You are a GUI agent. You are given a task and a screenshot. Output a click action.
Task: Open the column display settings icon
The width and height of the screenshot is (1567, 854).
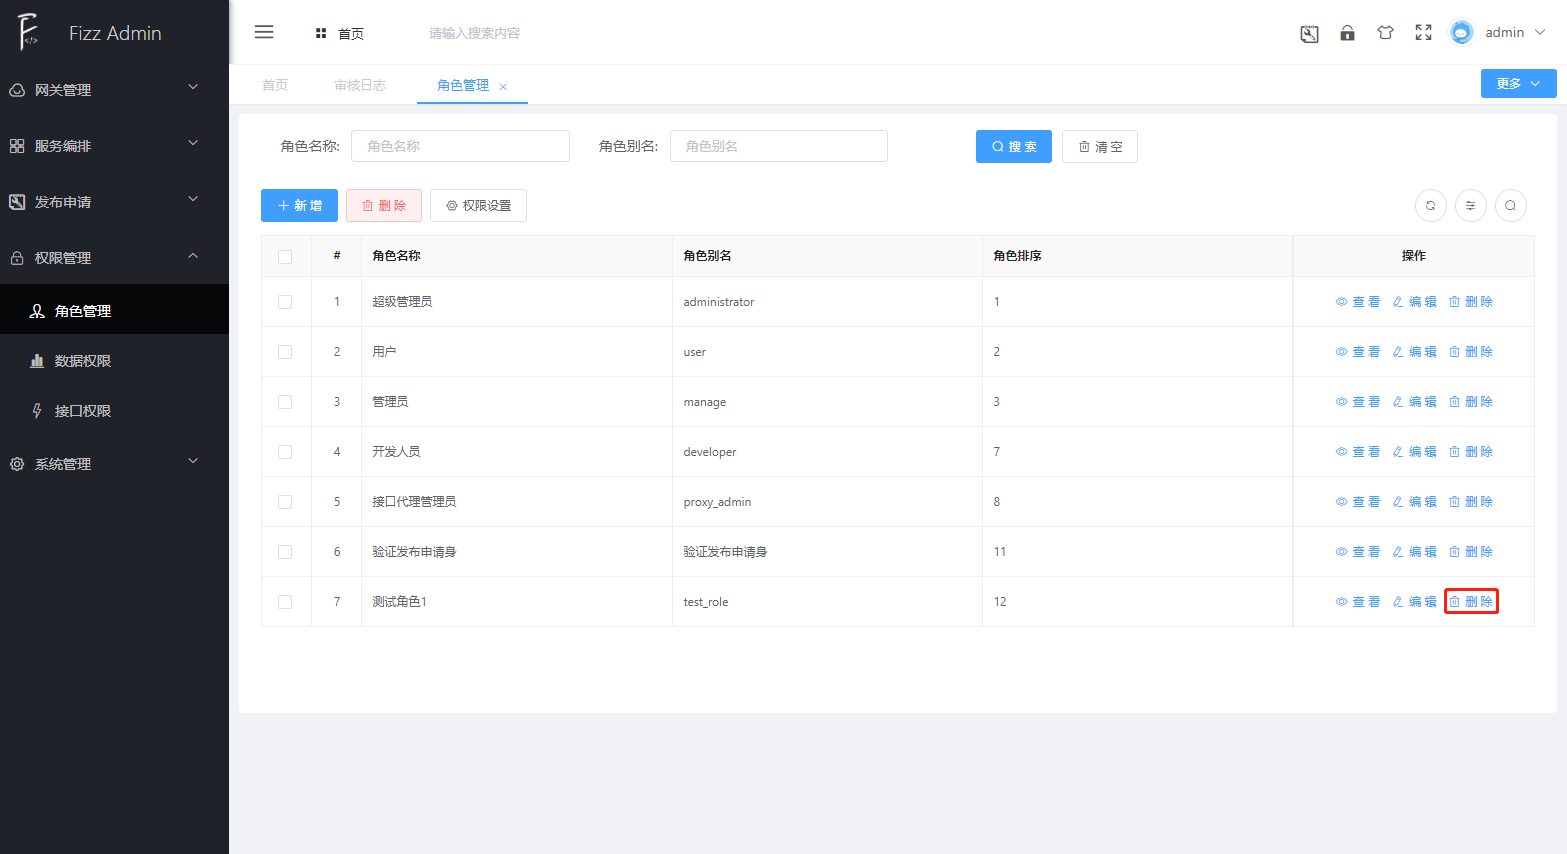[x=1470, y=206]
